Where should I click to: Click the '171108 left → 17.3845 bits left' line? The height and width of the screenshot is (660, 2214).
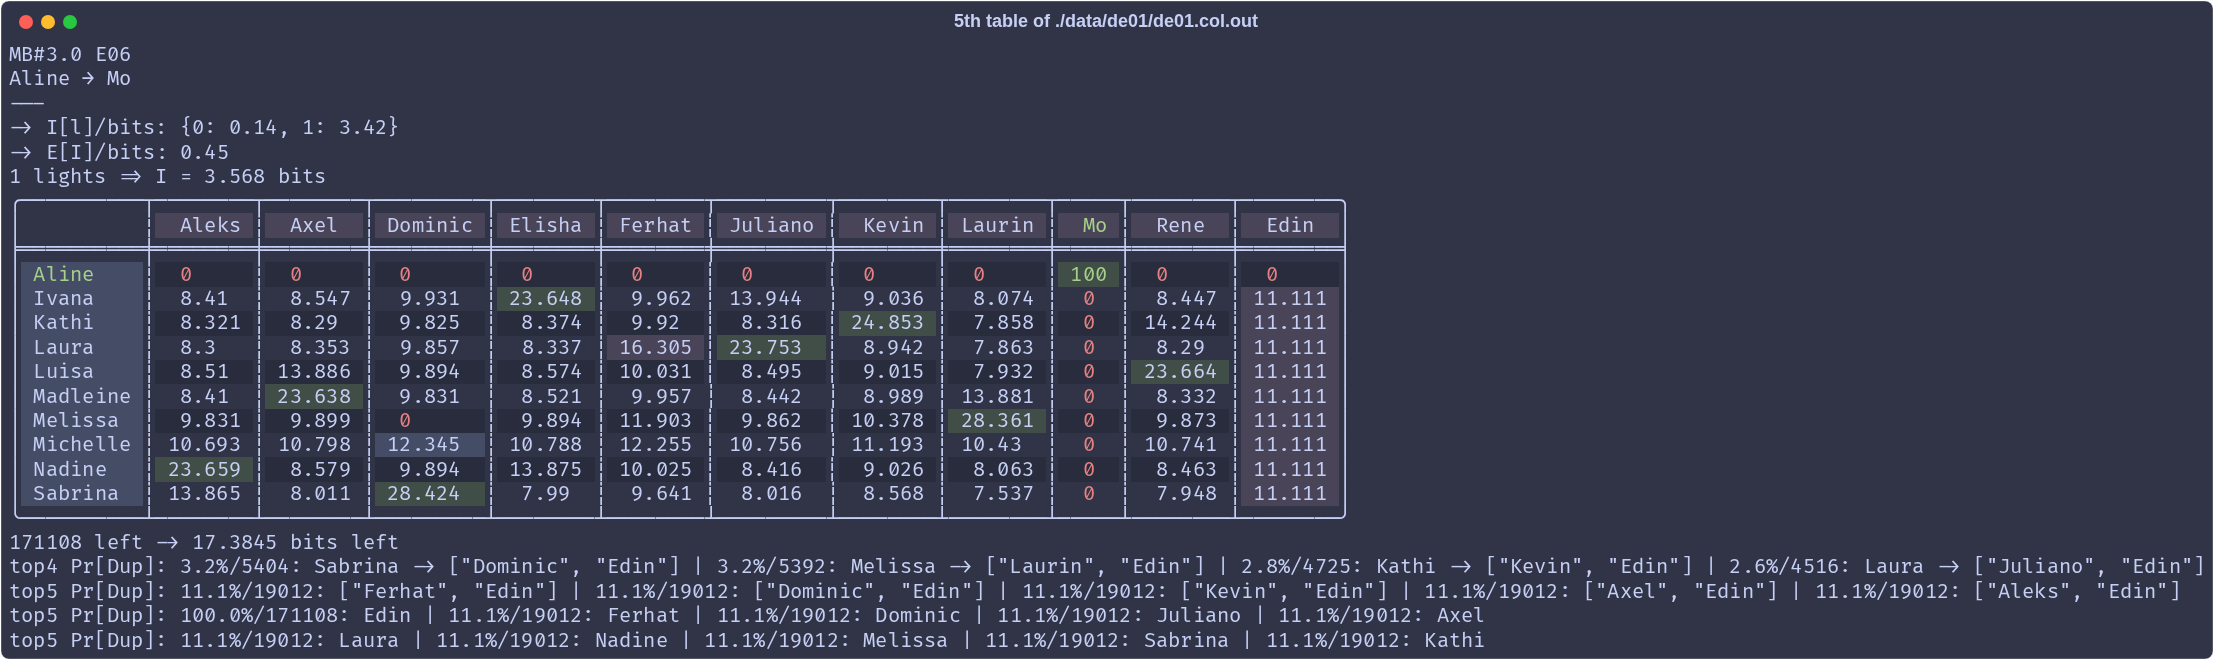204,542
